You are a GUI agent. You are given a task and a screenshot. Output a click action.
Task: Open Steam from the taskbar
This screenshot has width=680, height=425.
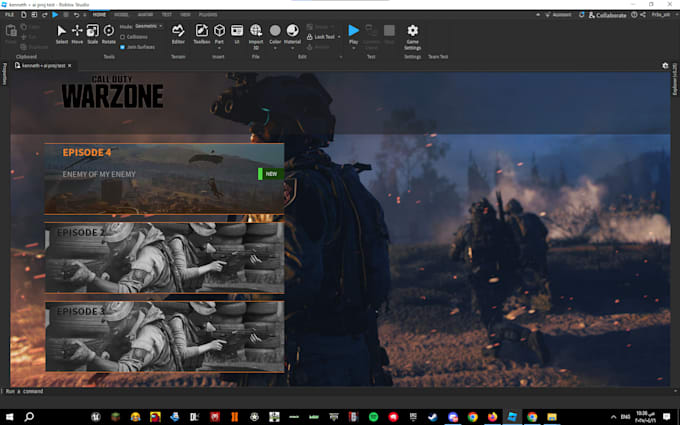pyautogui.click(x=432, y=417)
